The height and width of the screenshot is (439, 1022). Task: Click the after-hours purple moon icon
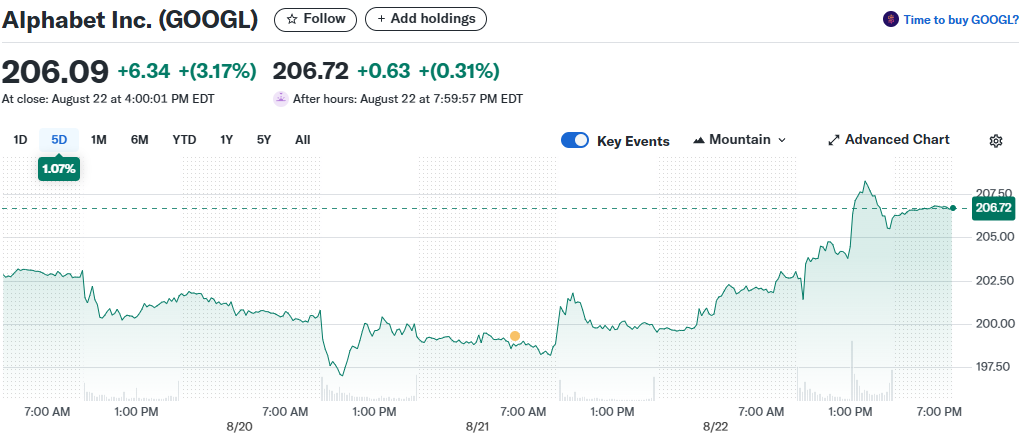click(x=280, y=100)
